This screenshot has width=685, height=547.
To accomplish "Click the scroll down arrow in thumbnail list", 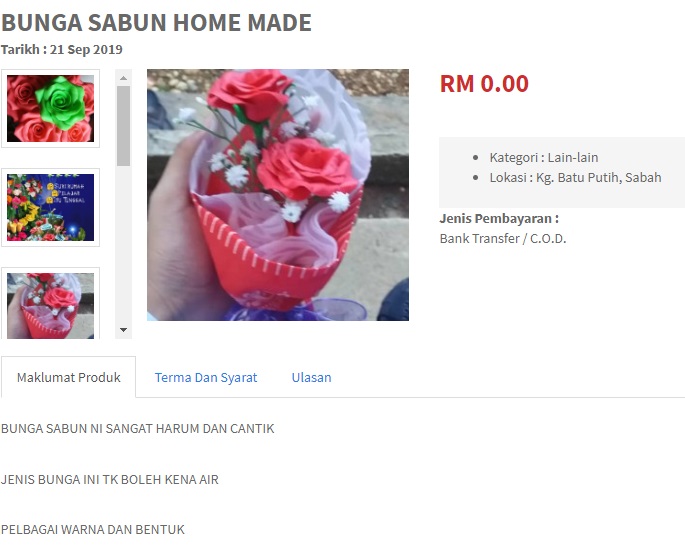I will tap(124, 330).
